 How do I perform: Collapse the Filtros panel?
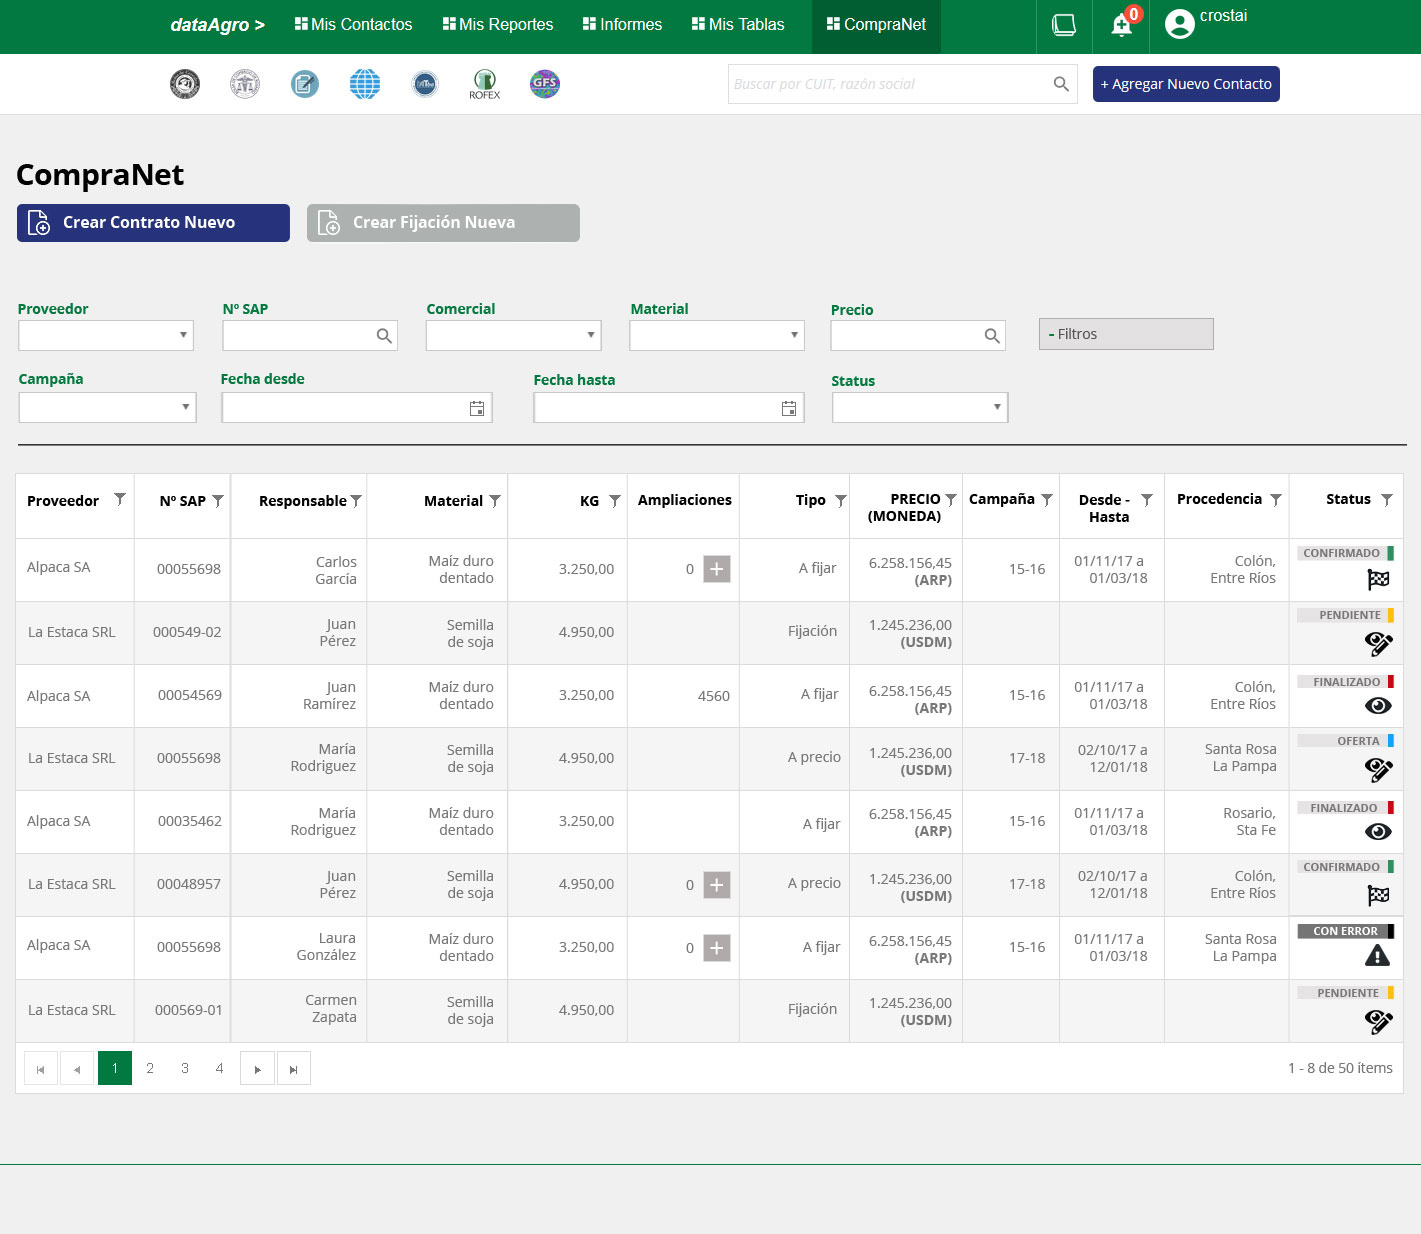pos(1126,334)
